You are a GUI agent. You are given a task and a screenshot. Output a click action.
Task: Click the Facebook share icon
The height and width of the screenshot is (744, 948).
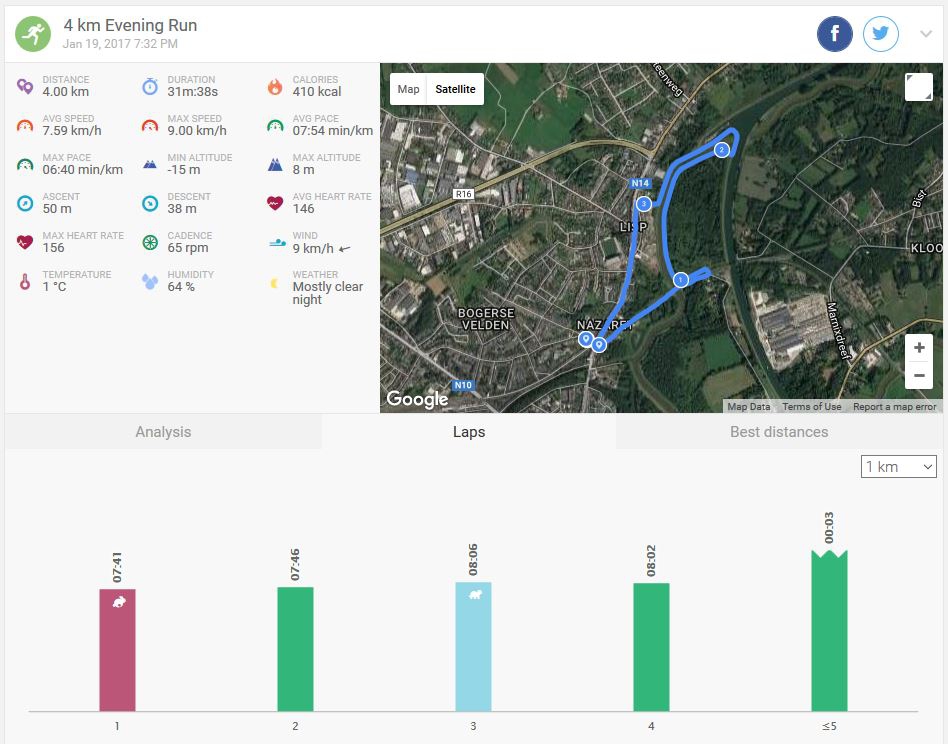click(x=835, y=35)
